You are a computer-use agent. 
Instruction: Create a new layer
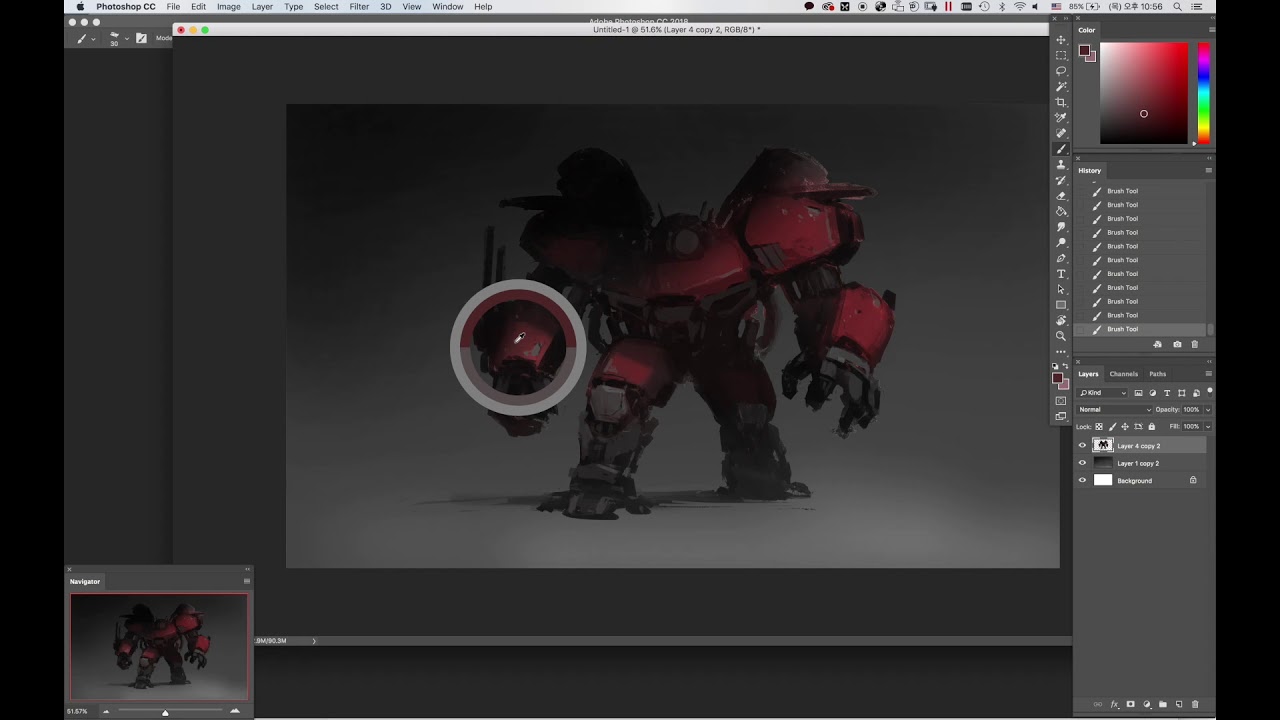(x=1179, y=704)
